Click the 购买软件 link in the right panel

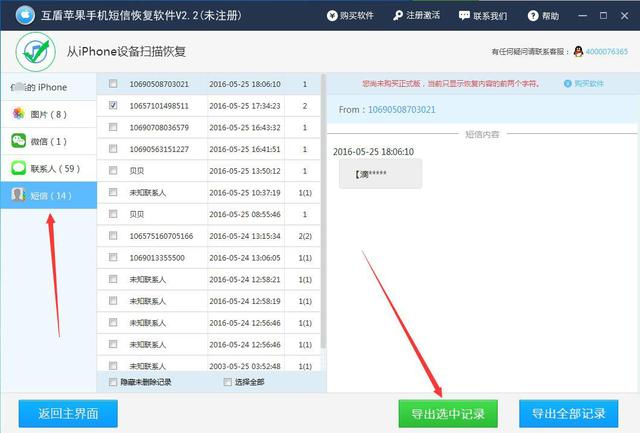(x=589, y=83)
